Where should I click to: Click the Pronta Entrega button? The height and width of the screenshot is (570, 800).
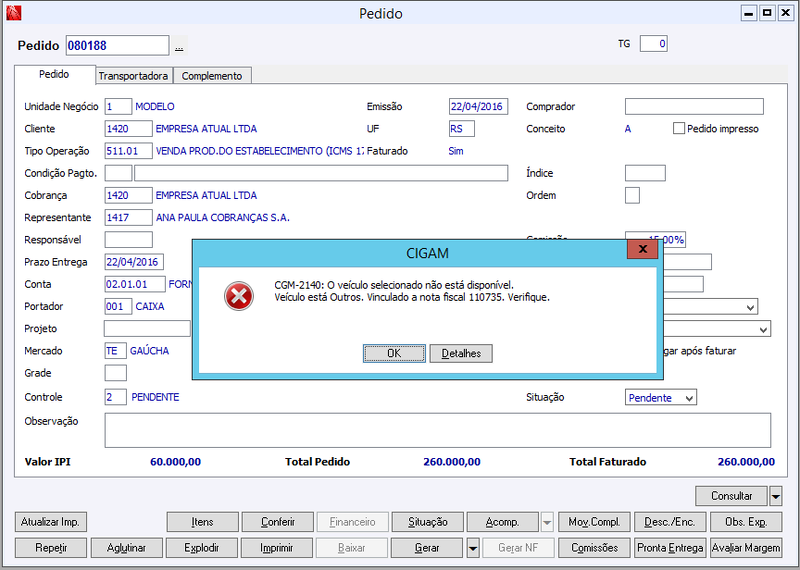point(670,548)
